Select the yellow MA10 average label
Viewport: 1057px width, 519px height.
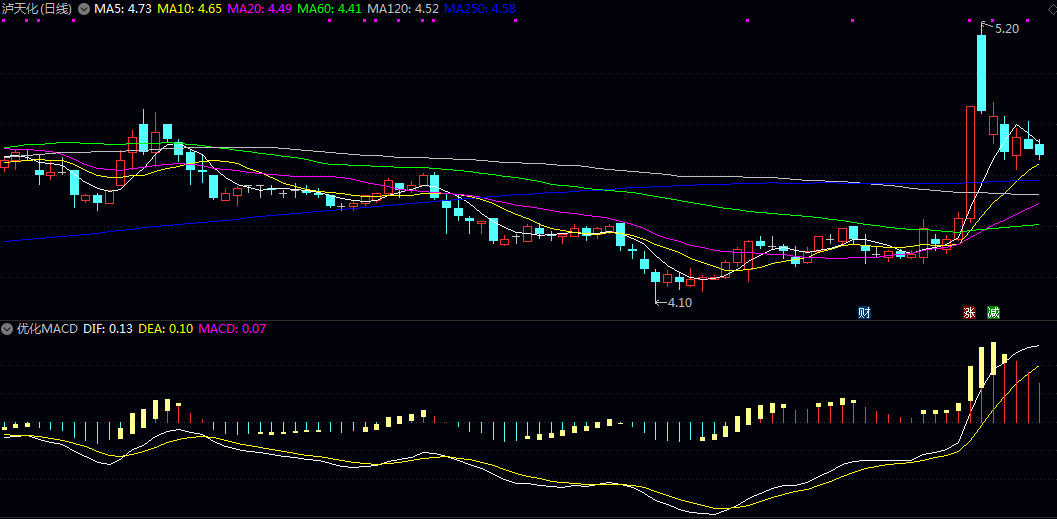191,9
